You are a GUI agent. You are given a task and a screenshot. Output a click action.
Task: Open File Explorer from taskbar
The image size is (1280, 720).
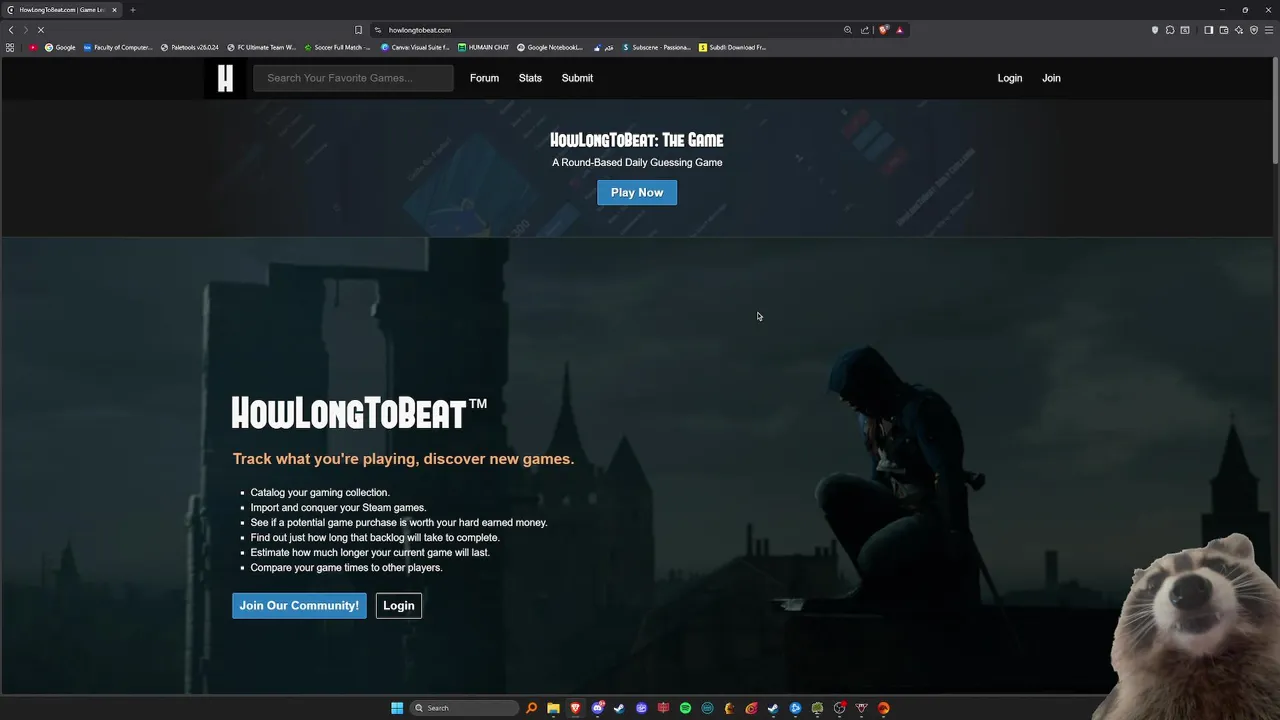point(553,708)
